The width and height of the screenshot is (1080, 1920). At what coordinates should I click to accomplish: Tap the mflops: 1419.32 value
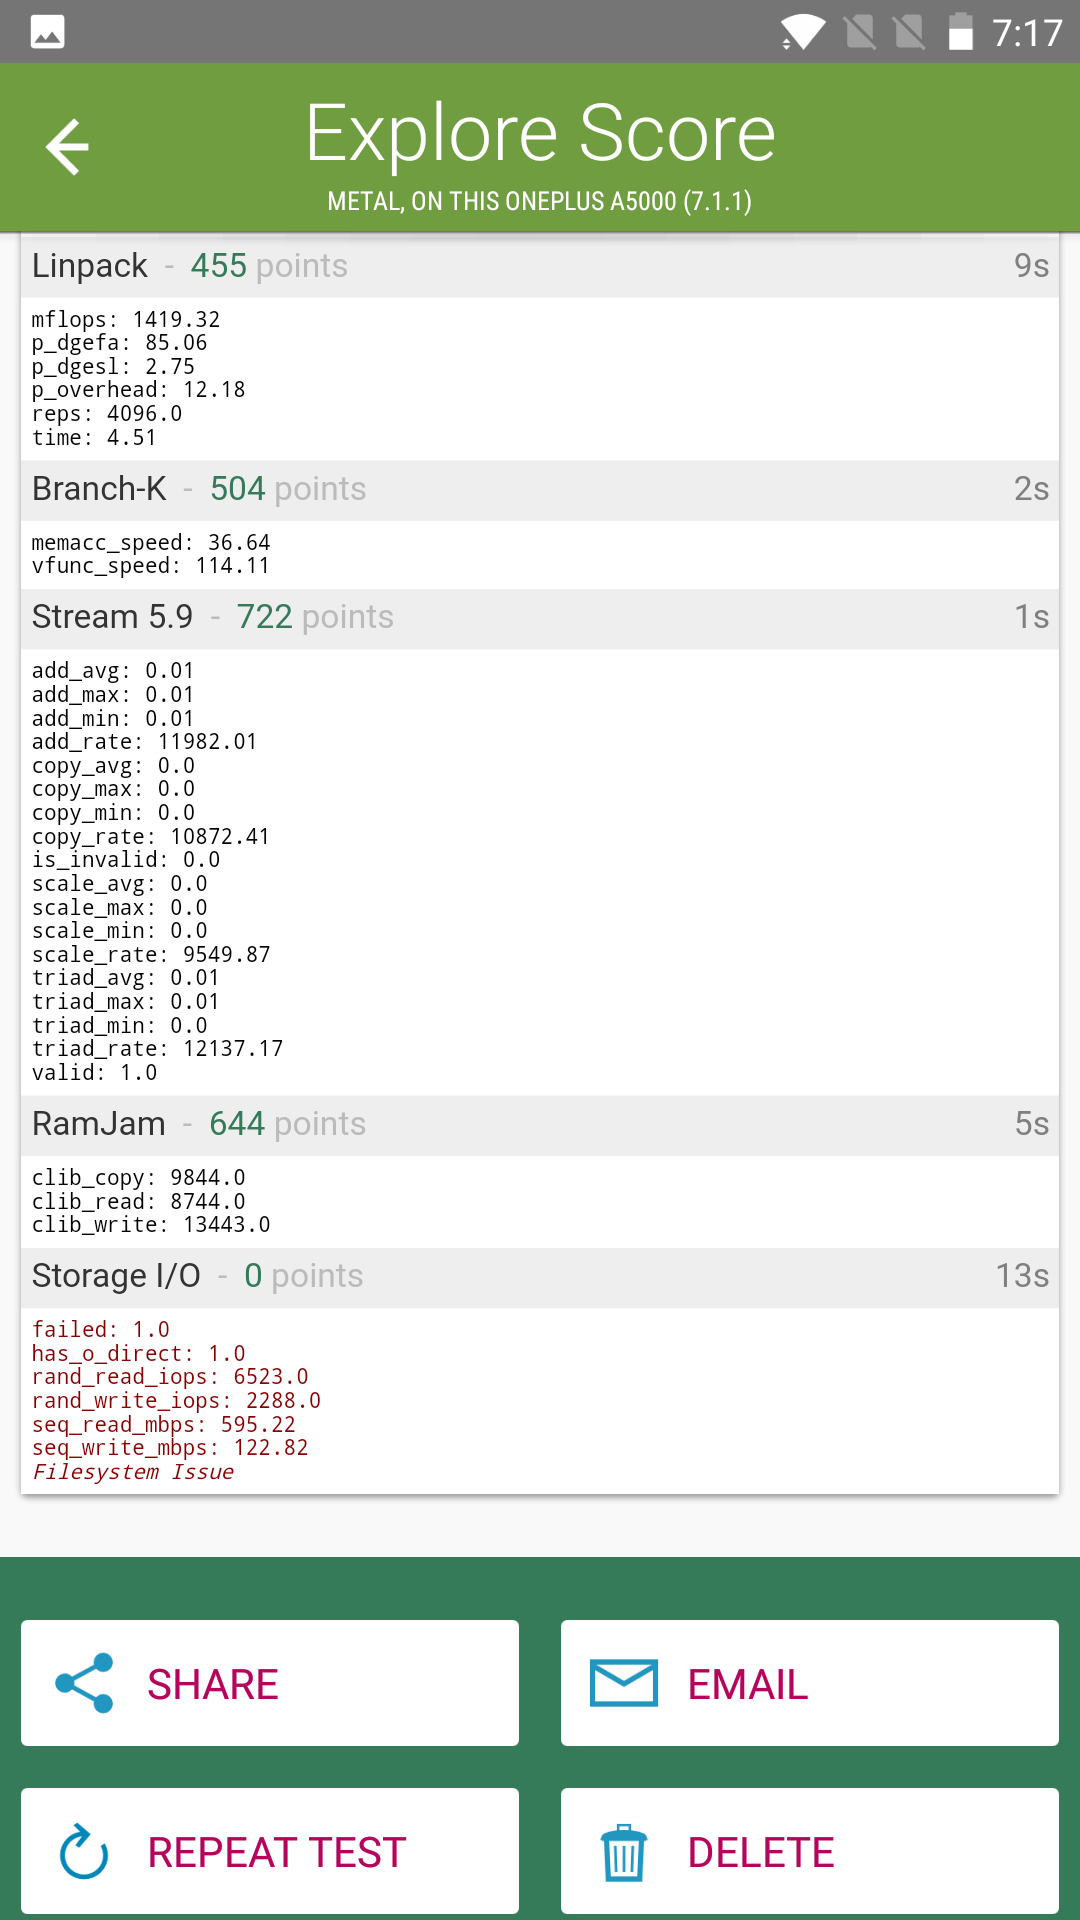click(126, 320)
